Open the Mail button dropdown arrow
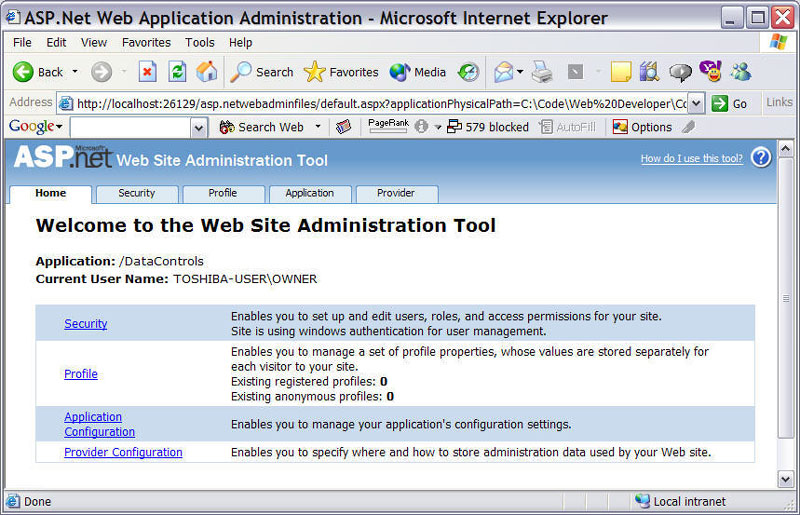The height and width of the screenshot is (515, 800). tap(520, 72)
